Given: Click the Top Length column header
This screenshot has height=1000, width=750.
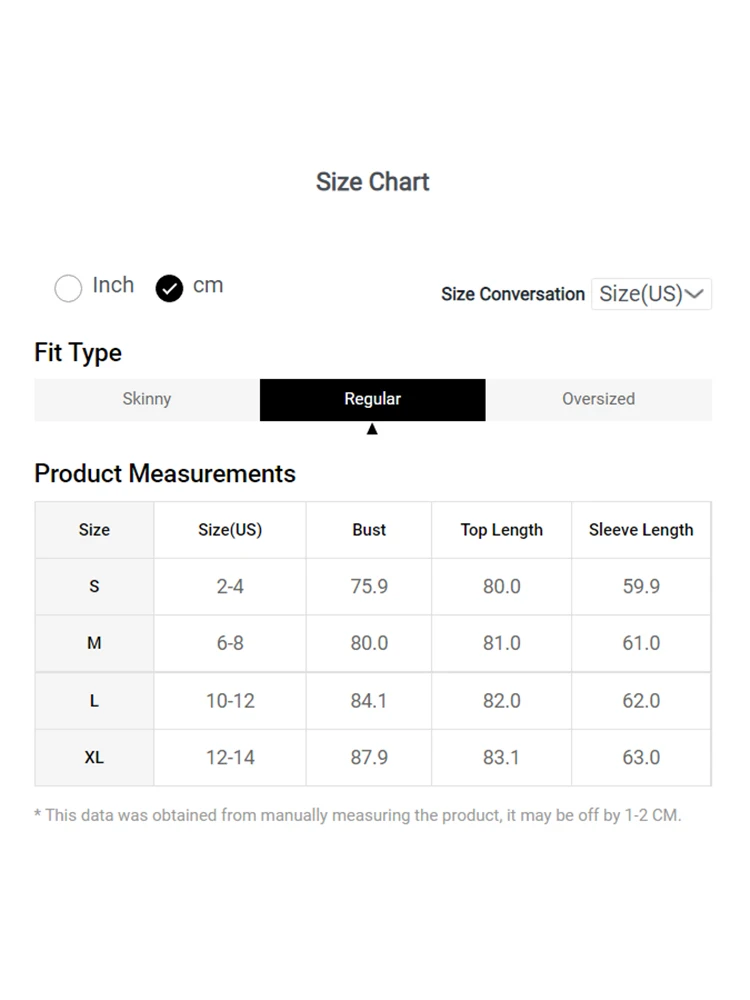Looking at the screenshot, I should [501, 530].
